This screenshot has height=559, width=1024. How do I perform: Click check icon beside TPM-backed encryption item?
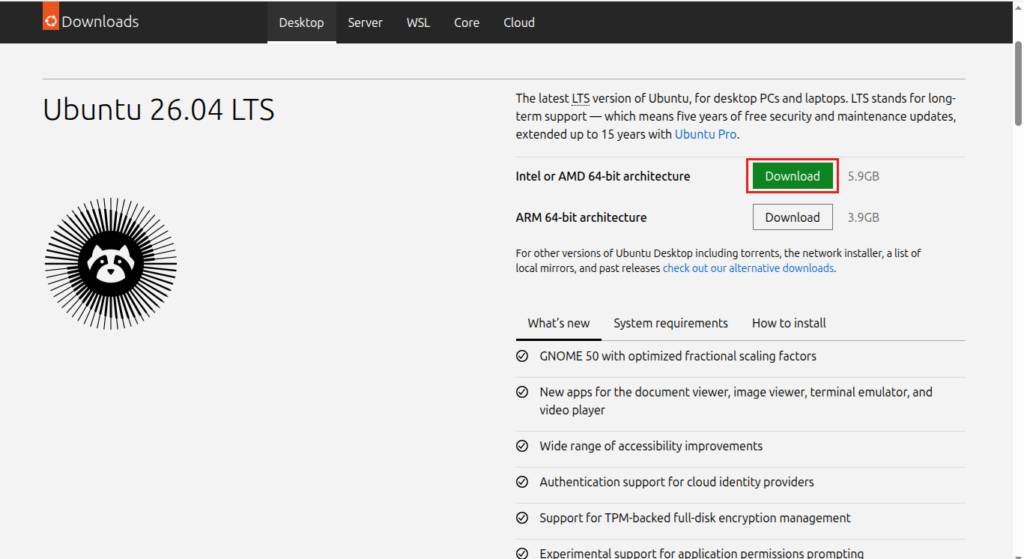tap(522, 518)
